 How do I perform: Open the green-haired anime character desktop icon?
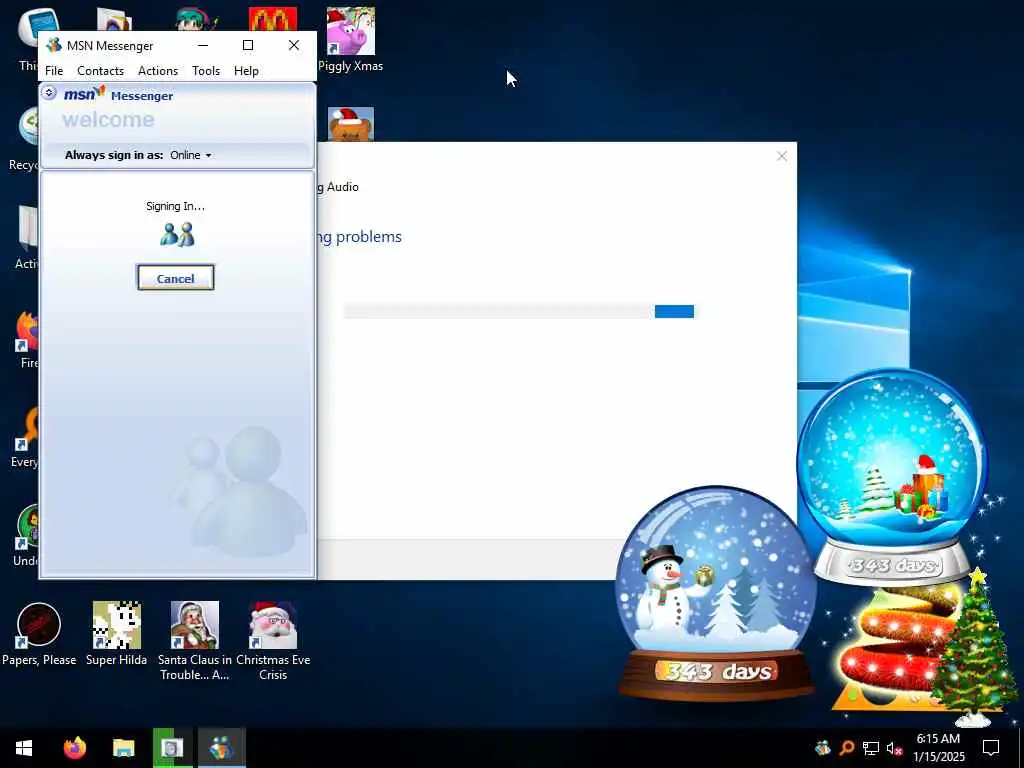click(197, 19)
